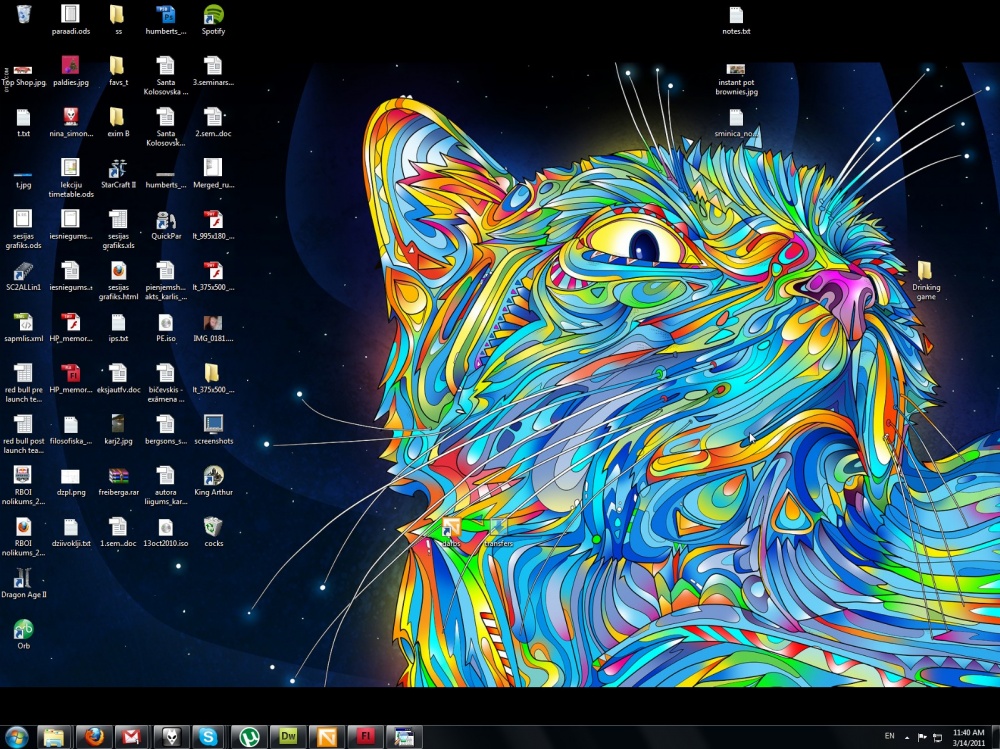Select the favs_t folder icon
This screenshot has height=749, width=1000.
coord(118,65)
